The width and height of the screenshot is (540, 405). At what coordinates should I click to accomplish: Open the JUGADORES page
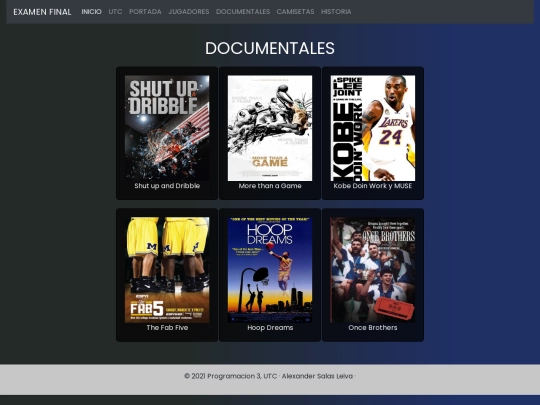189,12
